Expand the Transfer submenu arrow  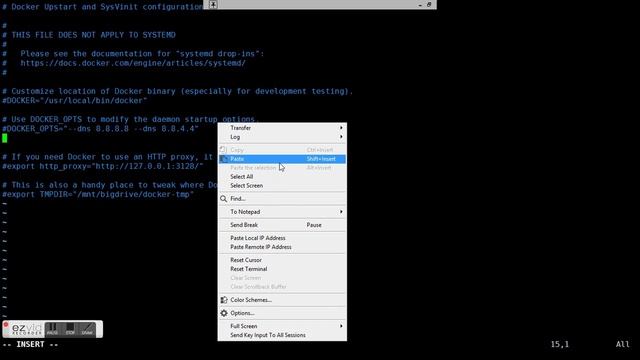(341, 128)
